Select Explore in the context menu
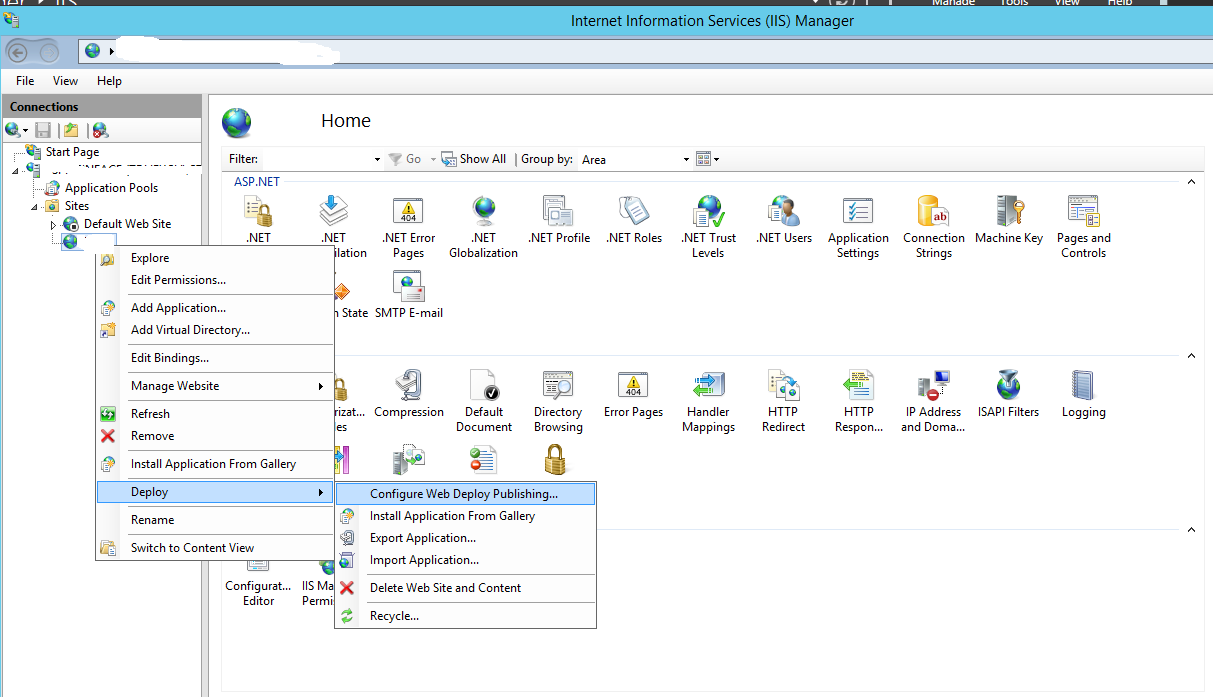The width and height of the screenshot is (1213, 697). click(x=215, y=258)
